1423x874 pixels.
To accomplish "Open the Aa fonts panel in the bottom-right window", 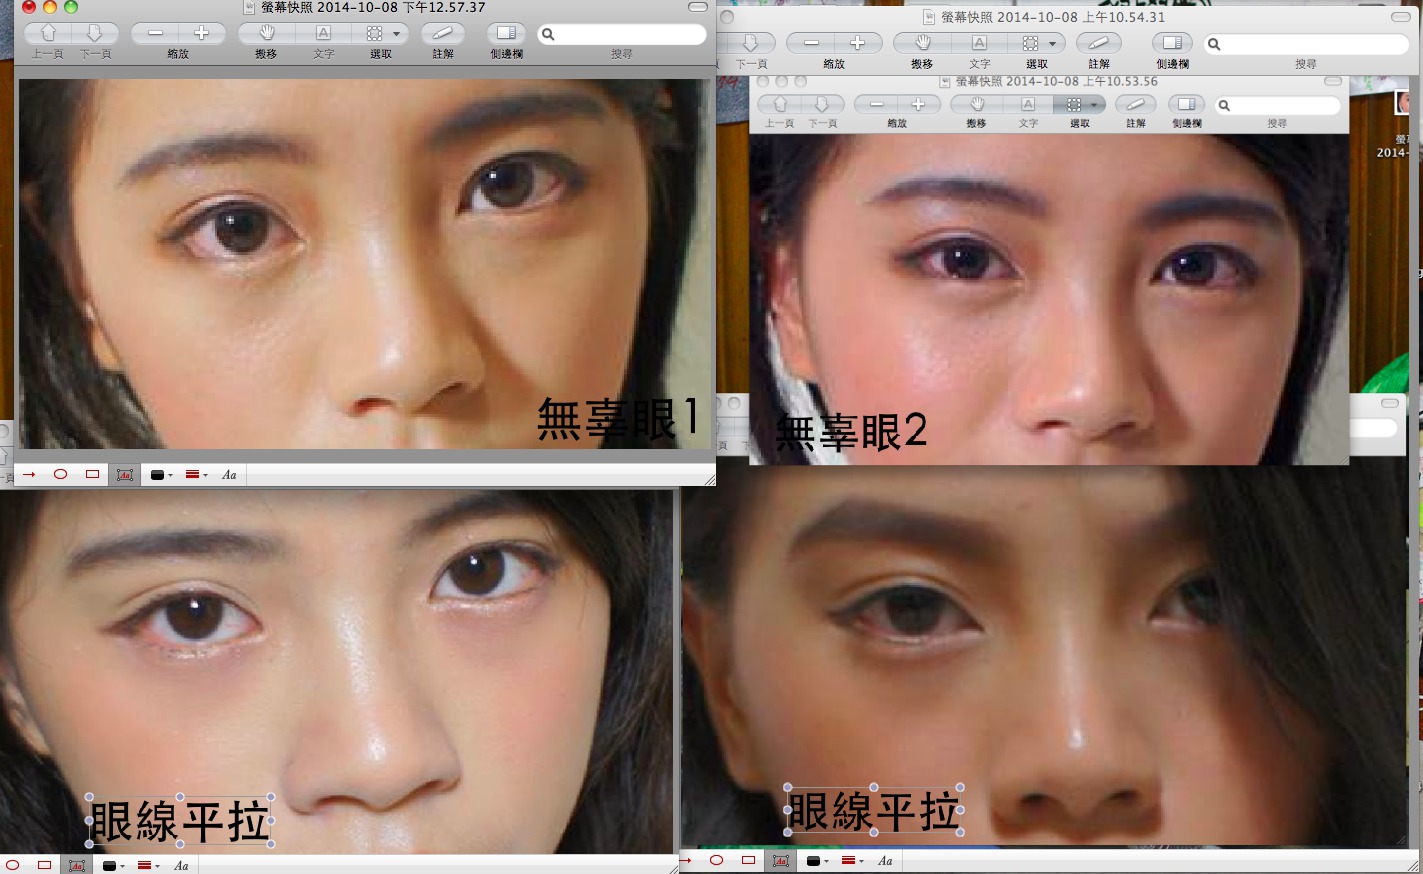I will [885, 860].
